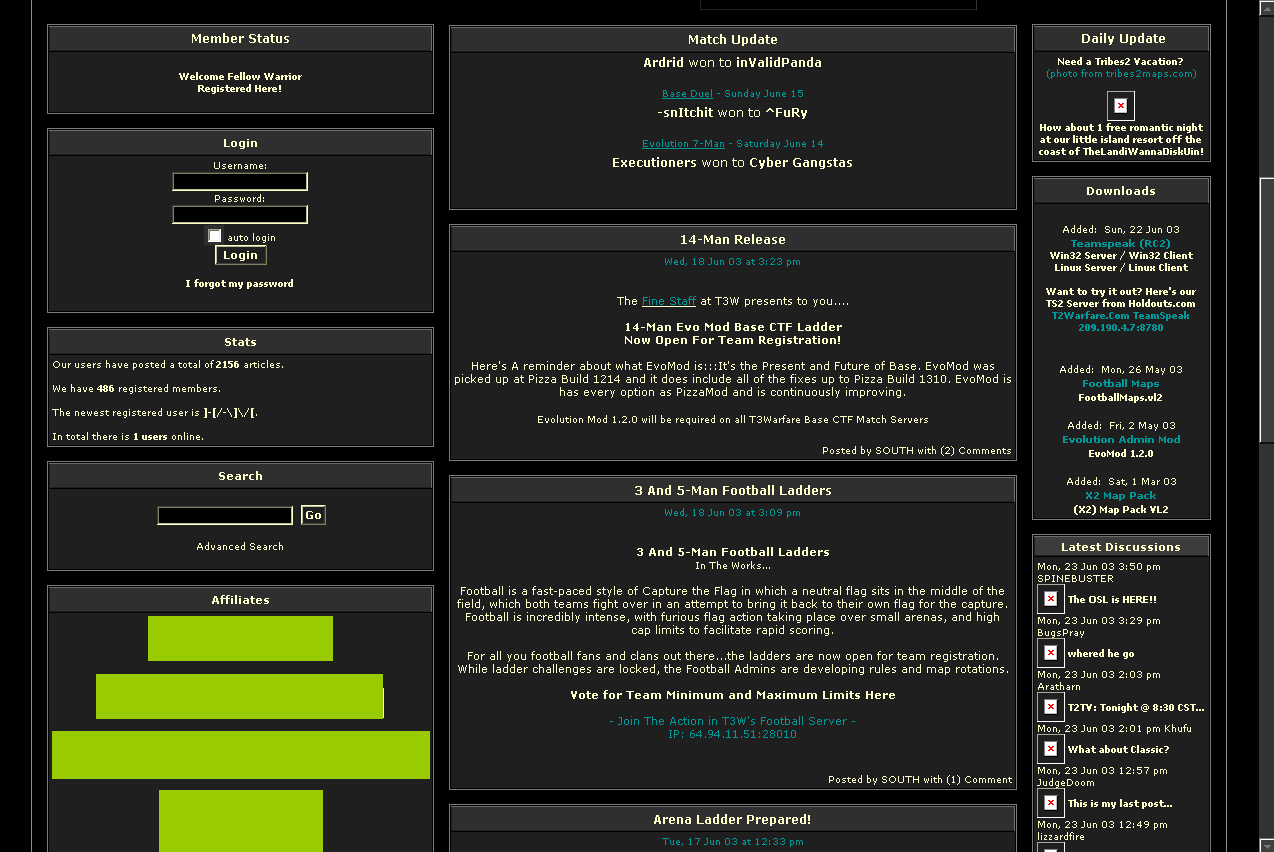Download (X2) Map Pack VL2
This screenshot has width=1274, height=852.
(1120, 510)
